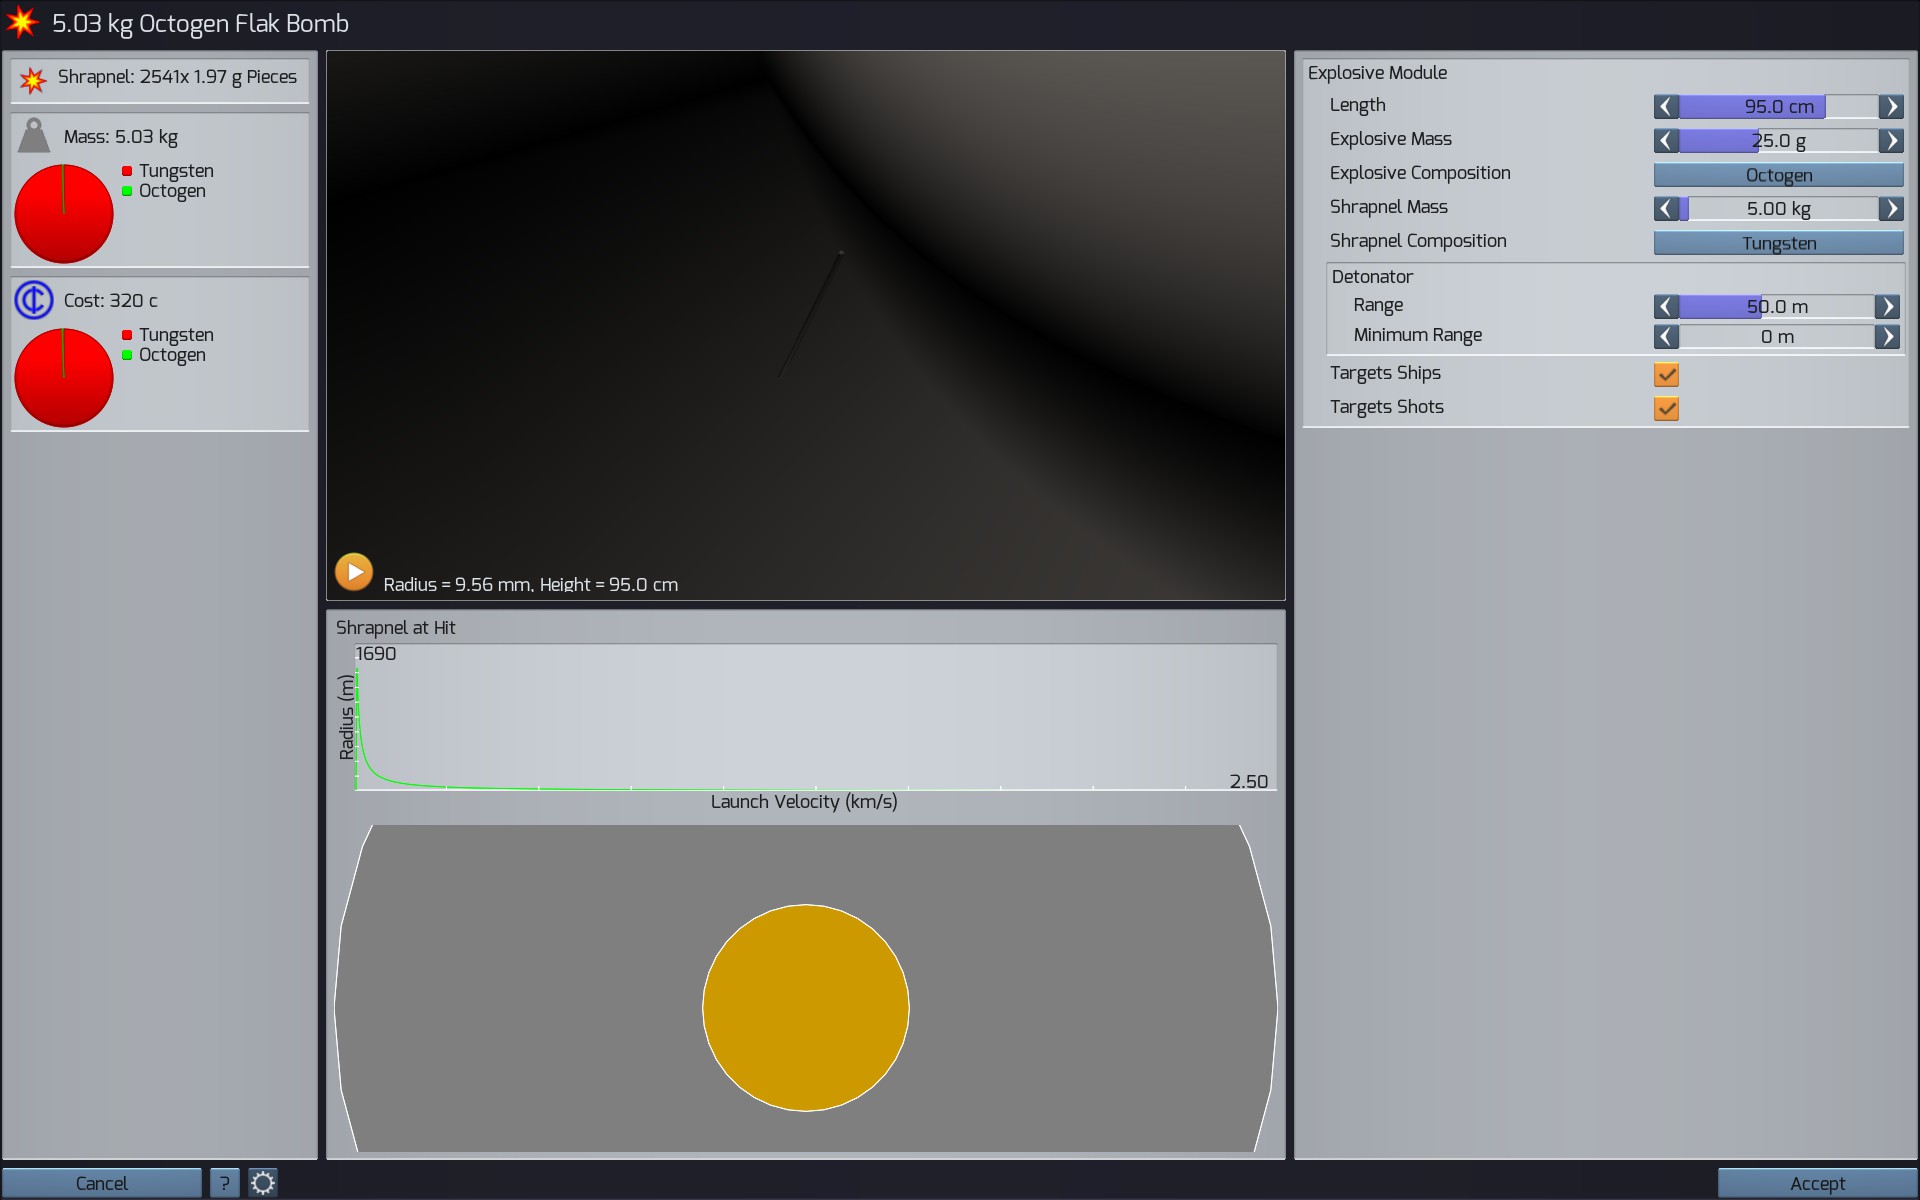Click the Detonator section heading
1920x1200 pixels.
click(1372, 277)
